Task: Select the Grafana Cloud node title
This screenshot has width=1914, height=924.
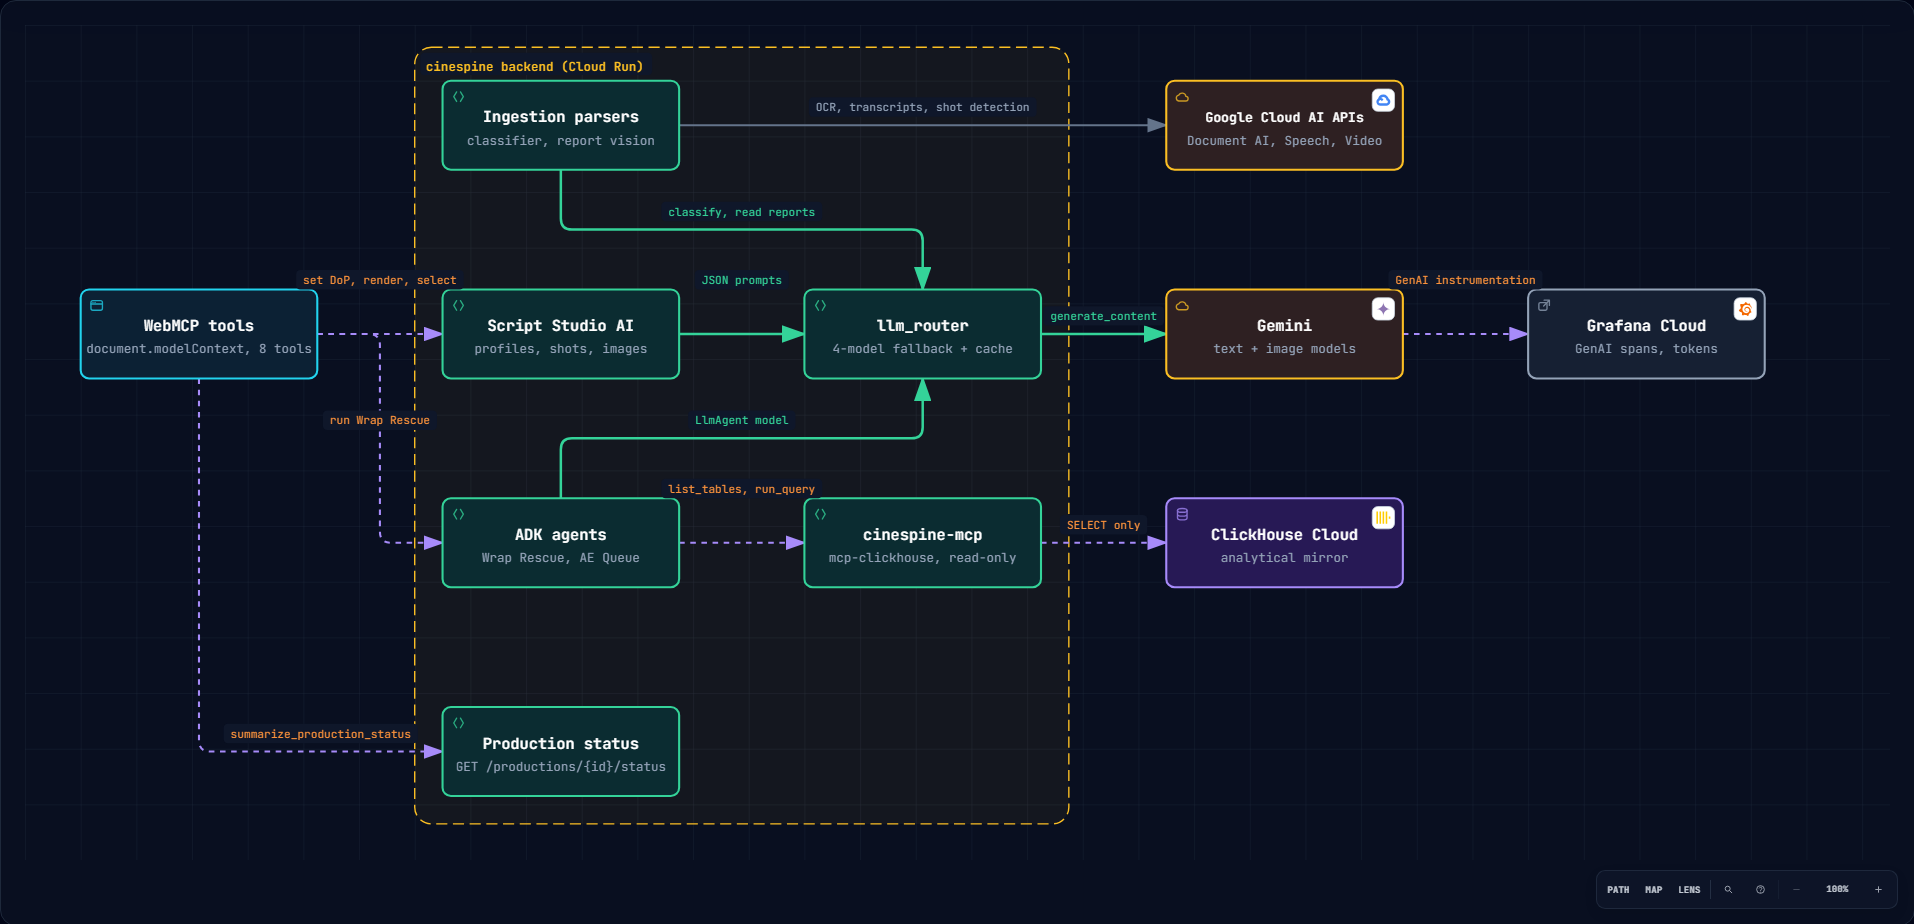Action: [x=1646, y=326]
